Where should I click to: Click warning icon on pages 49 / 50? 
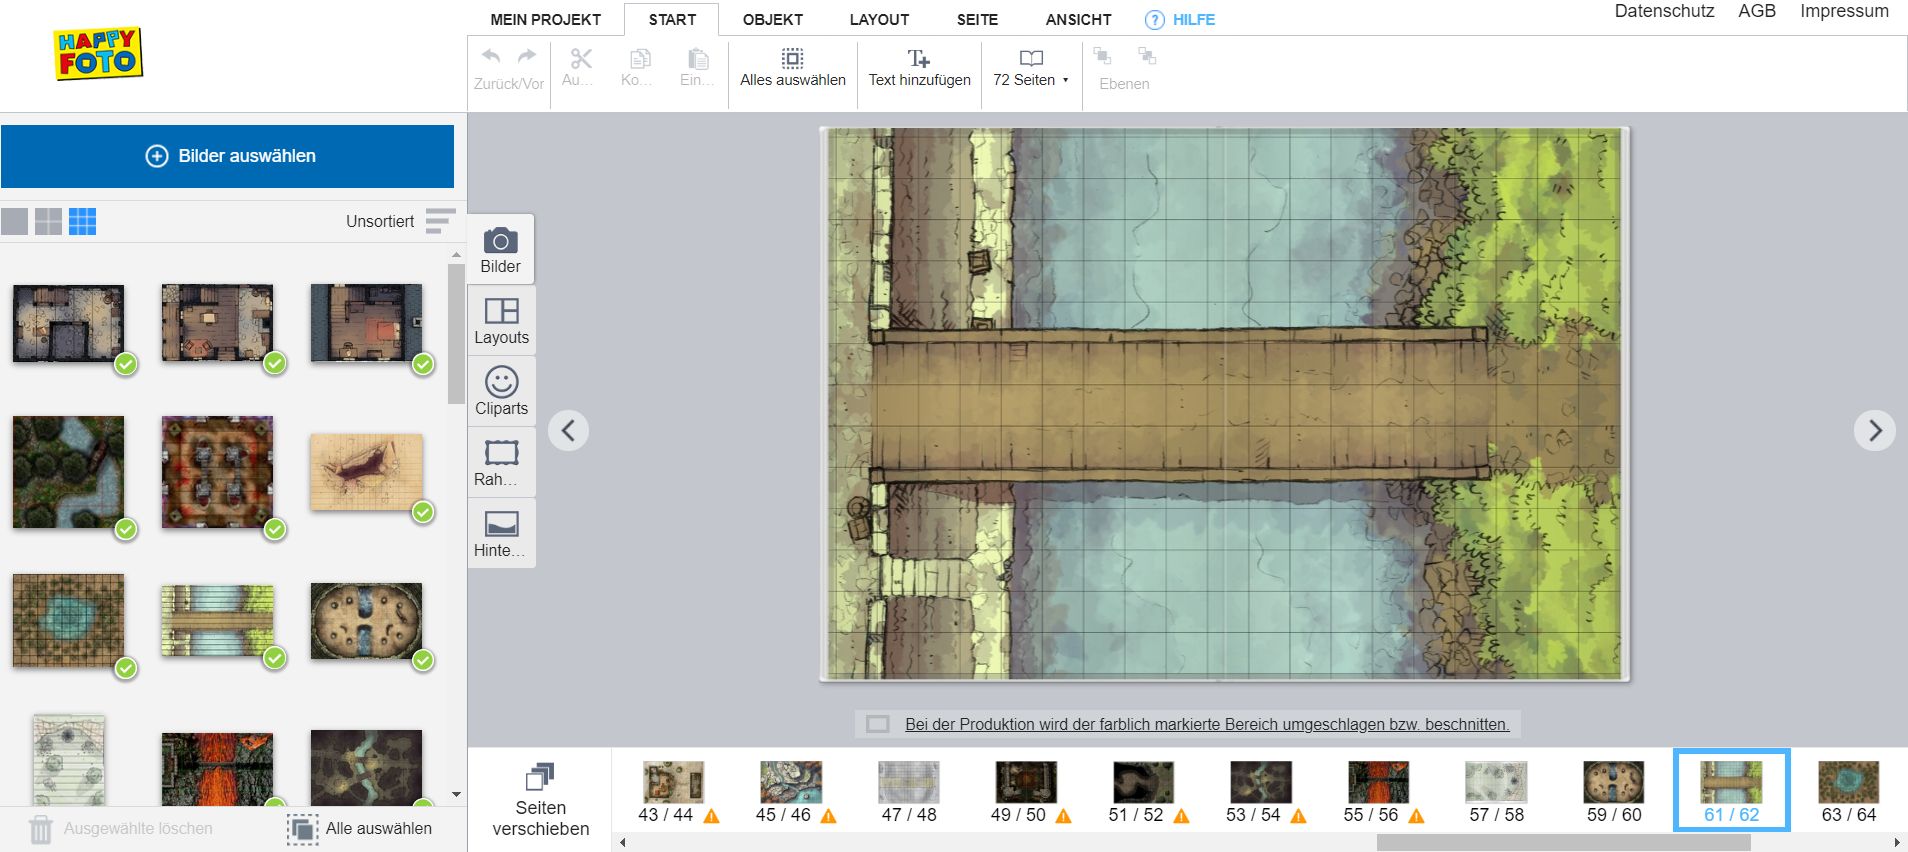click(x=1063, y=816)
